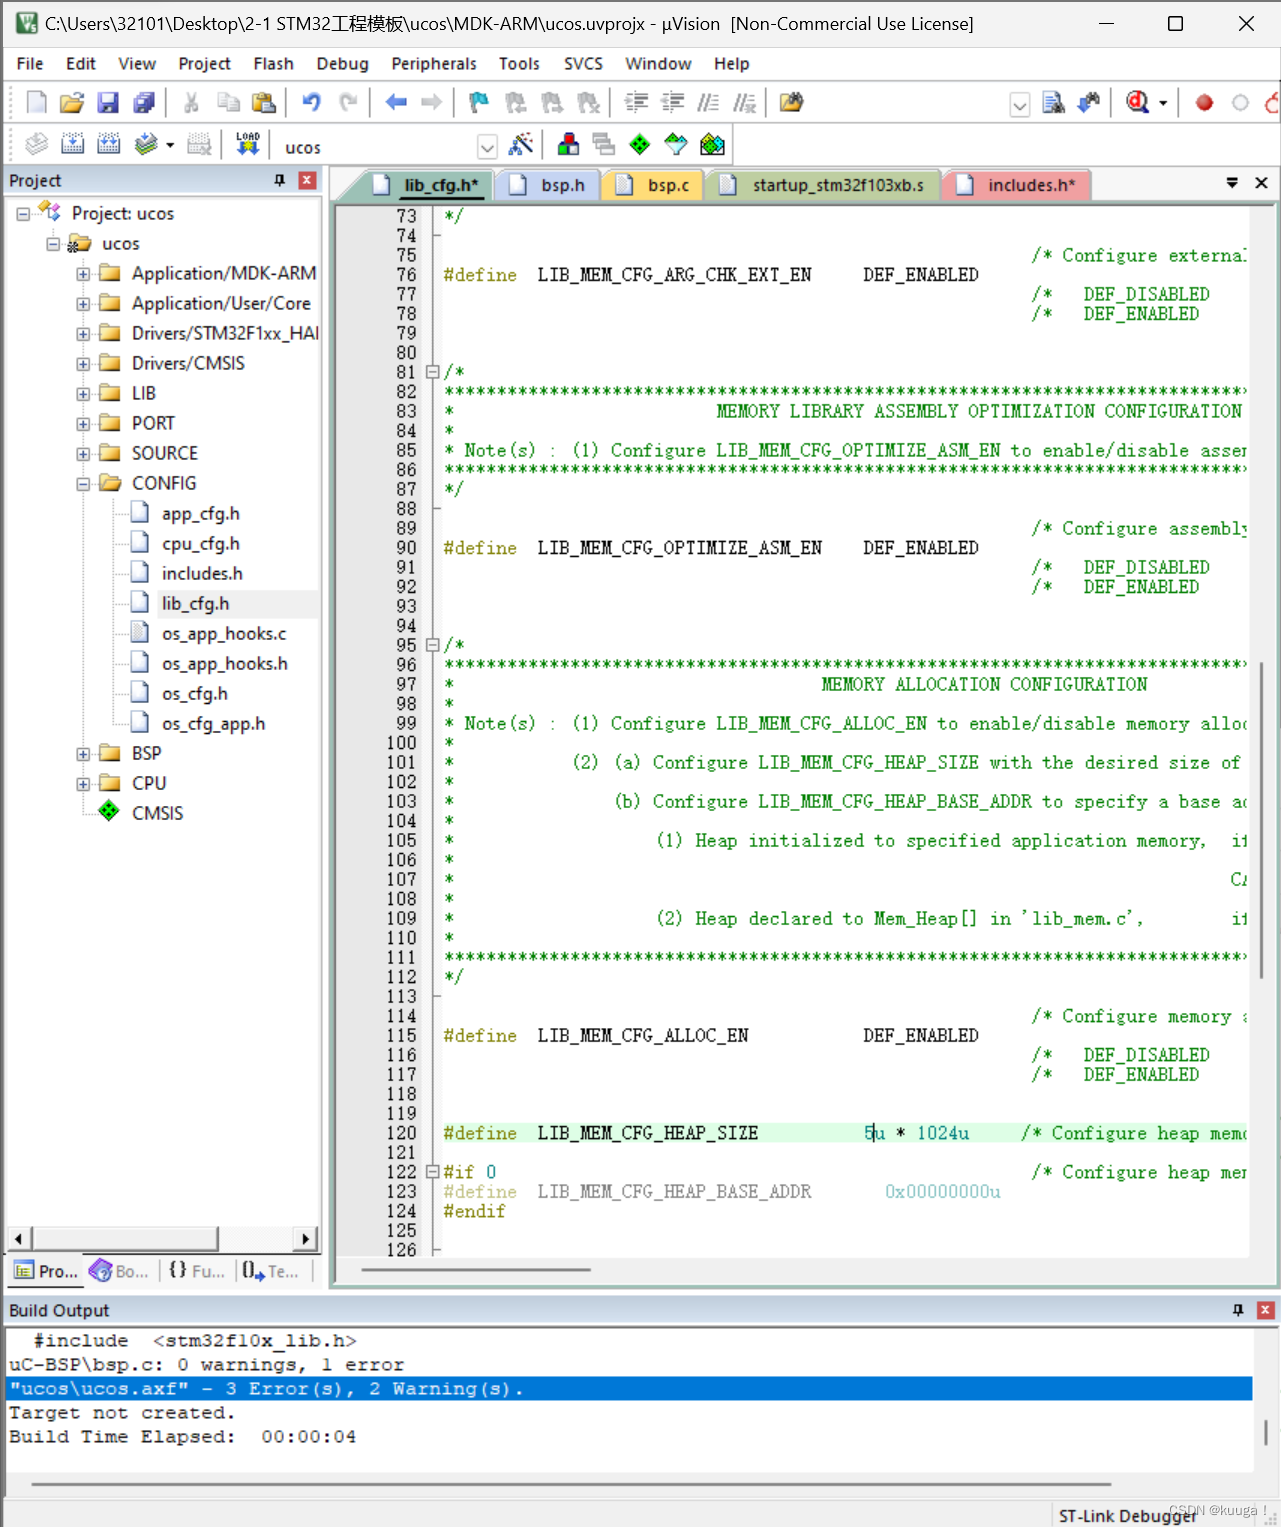Viewport: 1281px width, 1527px height.
Task: Indent selected lines icon
Action: [x=636, y=102]
